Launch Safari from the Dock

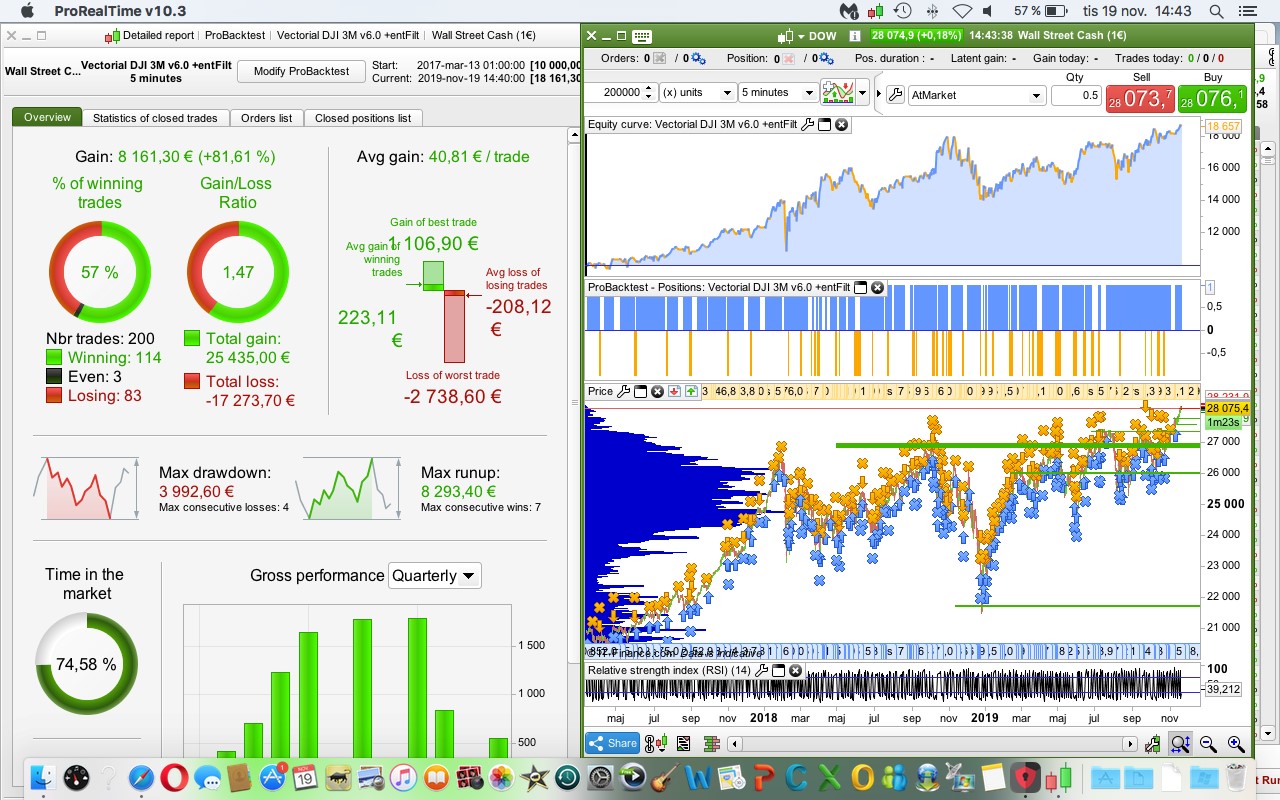[x=142, y=777]
